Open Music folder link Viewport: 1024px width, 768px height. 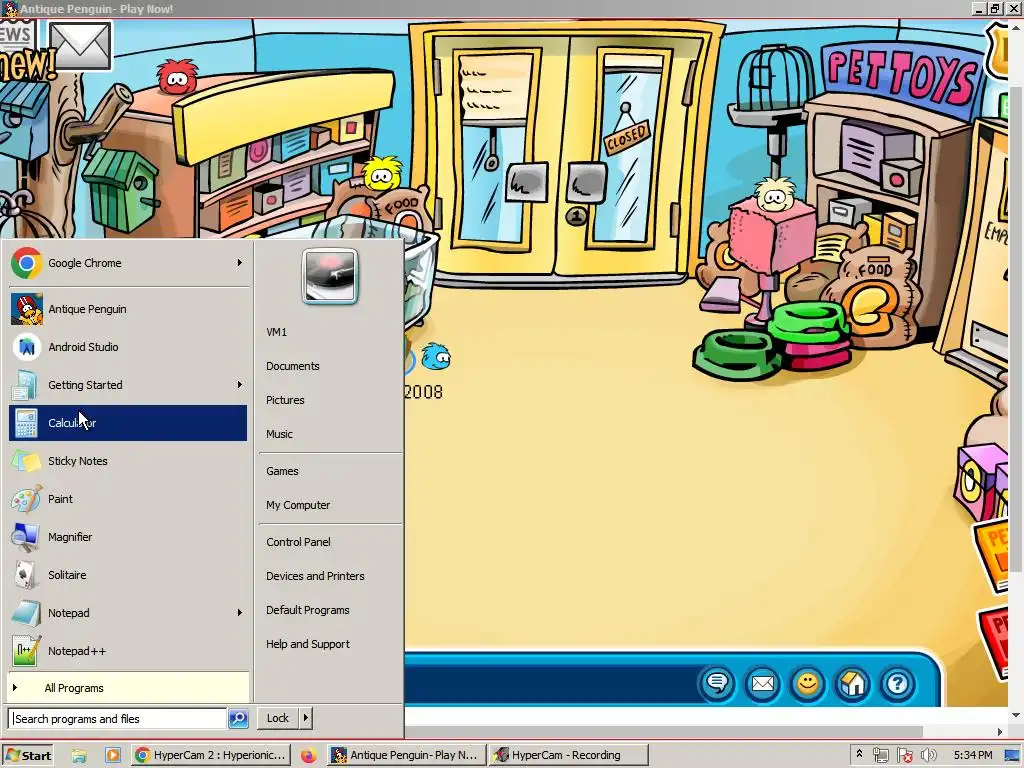point(330,434)
